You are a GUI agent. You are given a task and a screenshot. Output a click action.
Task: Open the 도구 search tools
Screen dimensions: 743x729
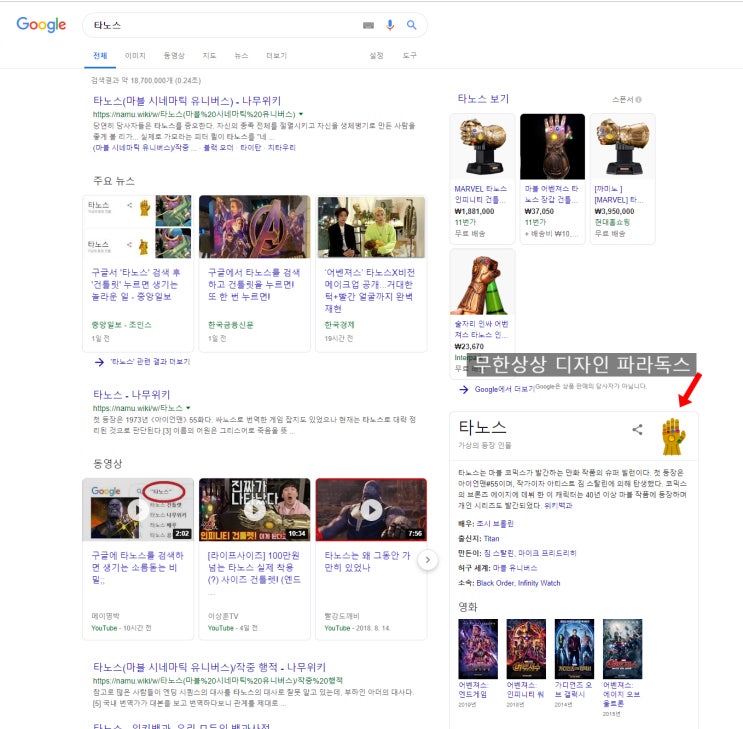(x=409, y=55)
